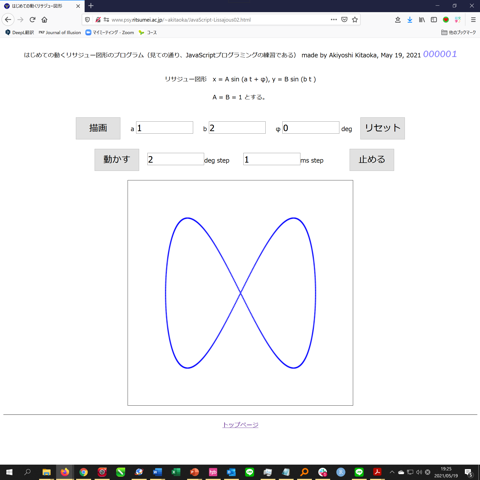Stop animation with the 止める button
The width and height of the screenshot is (480, 480).
372,159
